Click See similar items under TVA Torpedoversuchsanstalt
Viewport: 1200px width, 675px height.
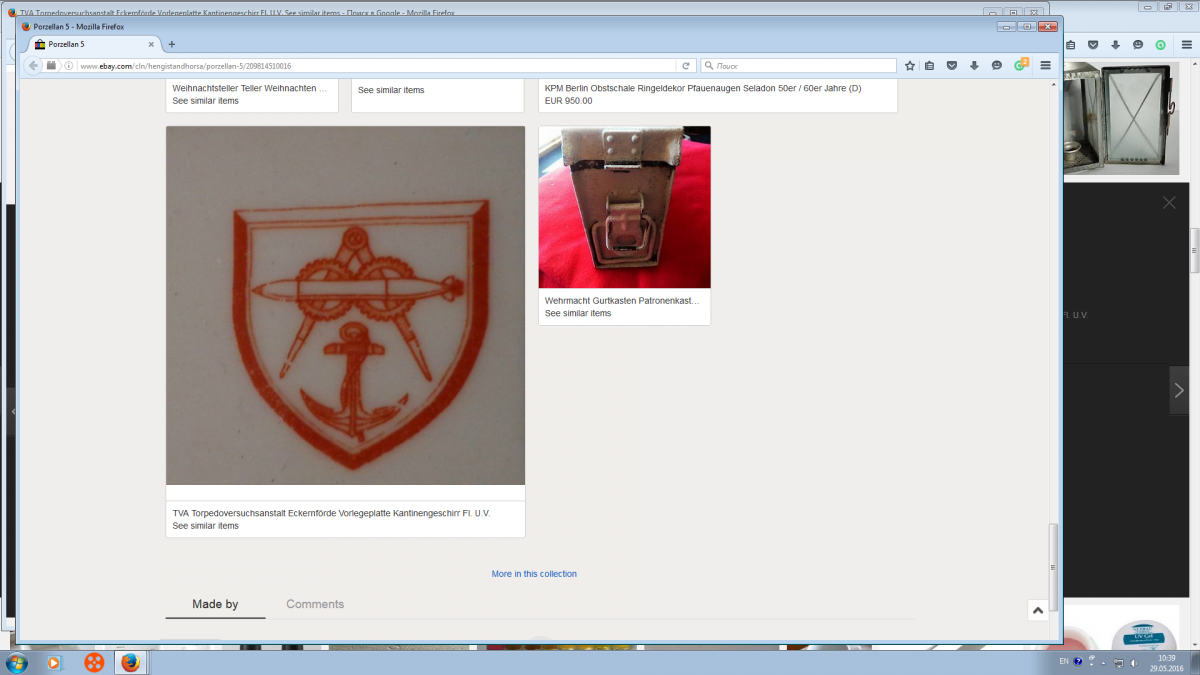coord(205,526)
